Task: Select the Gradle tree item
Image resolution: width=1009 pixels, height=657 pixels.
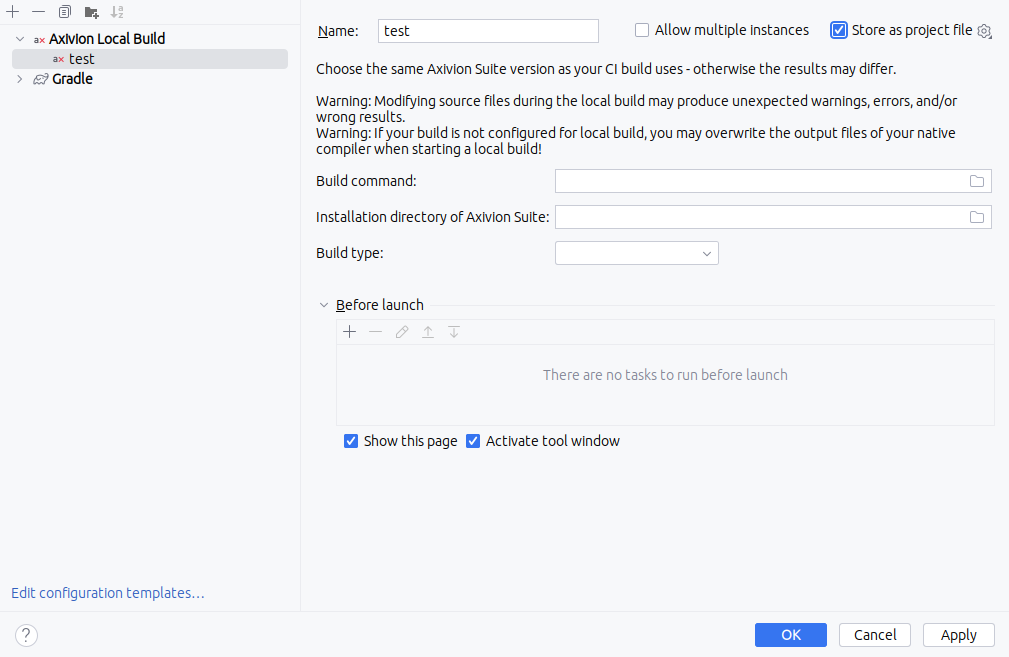Action: coord(72,79)
